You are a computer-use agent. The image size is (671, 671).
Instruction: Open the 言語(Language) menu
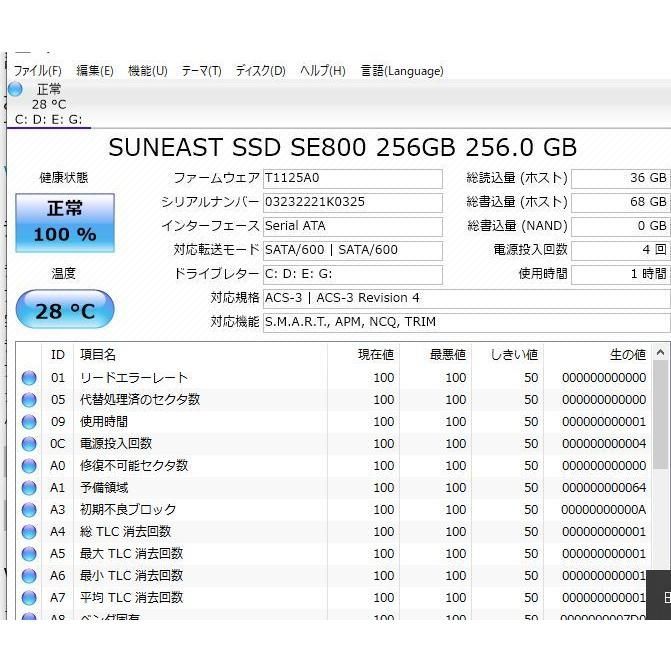pyautogui.click(x=402, y=71)
